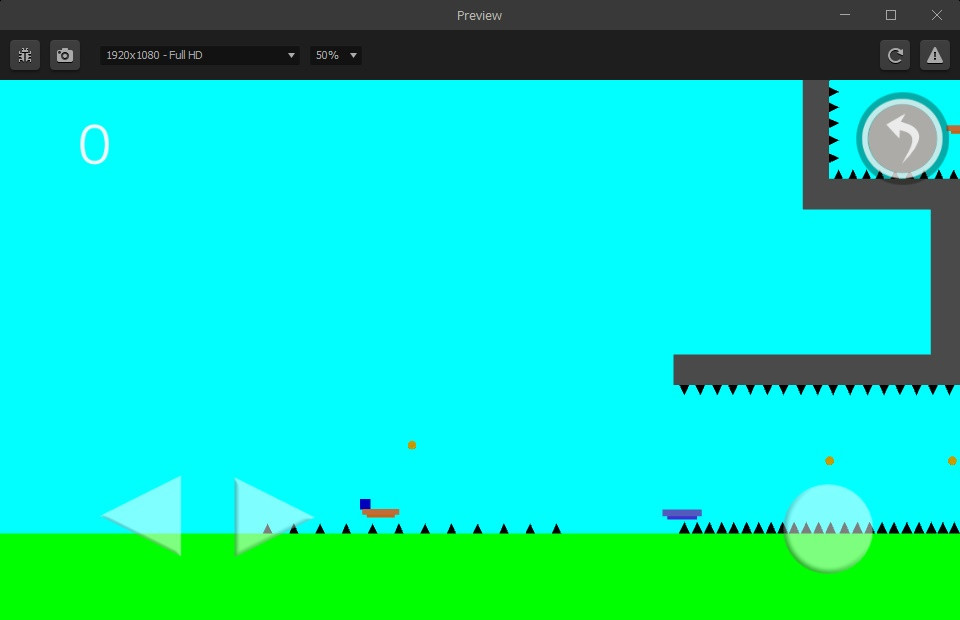This screenshot has height=620, width=960.
Task: Click the Preview window title
Action: tap(479, 15)
